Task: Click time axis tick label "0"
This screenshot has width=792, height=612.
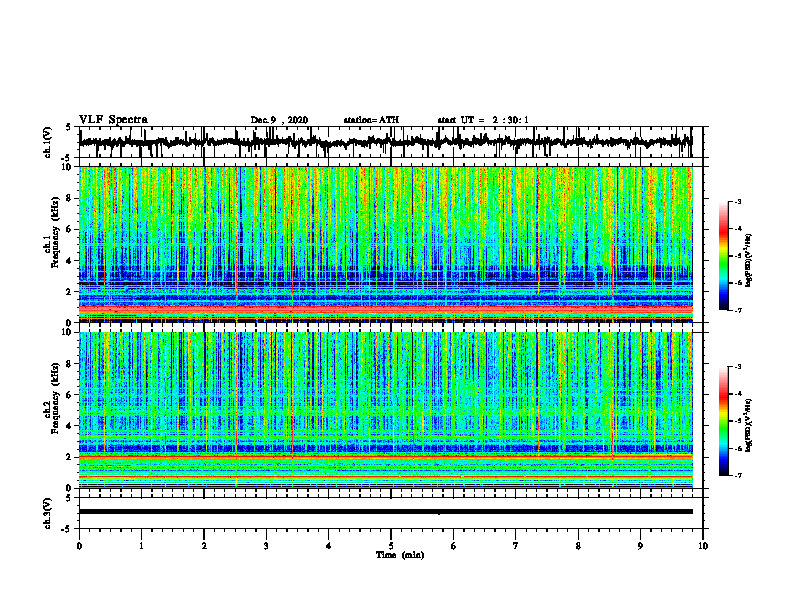Action: pyautogui.click(x=79, y=546)
